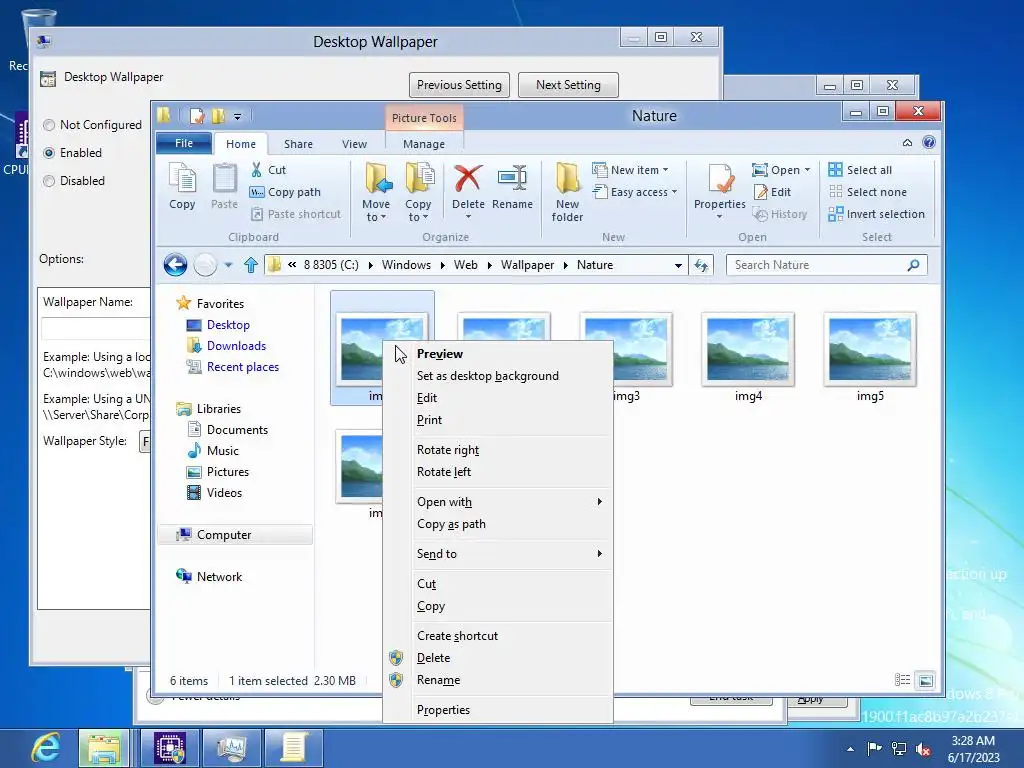The image size is (1024, 768).
Task: Click quick access Properties icon in title bar
Action: tap(197, 116)
